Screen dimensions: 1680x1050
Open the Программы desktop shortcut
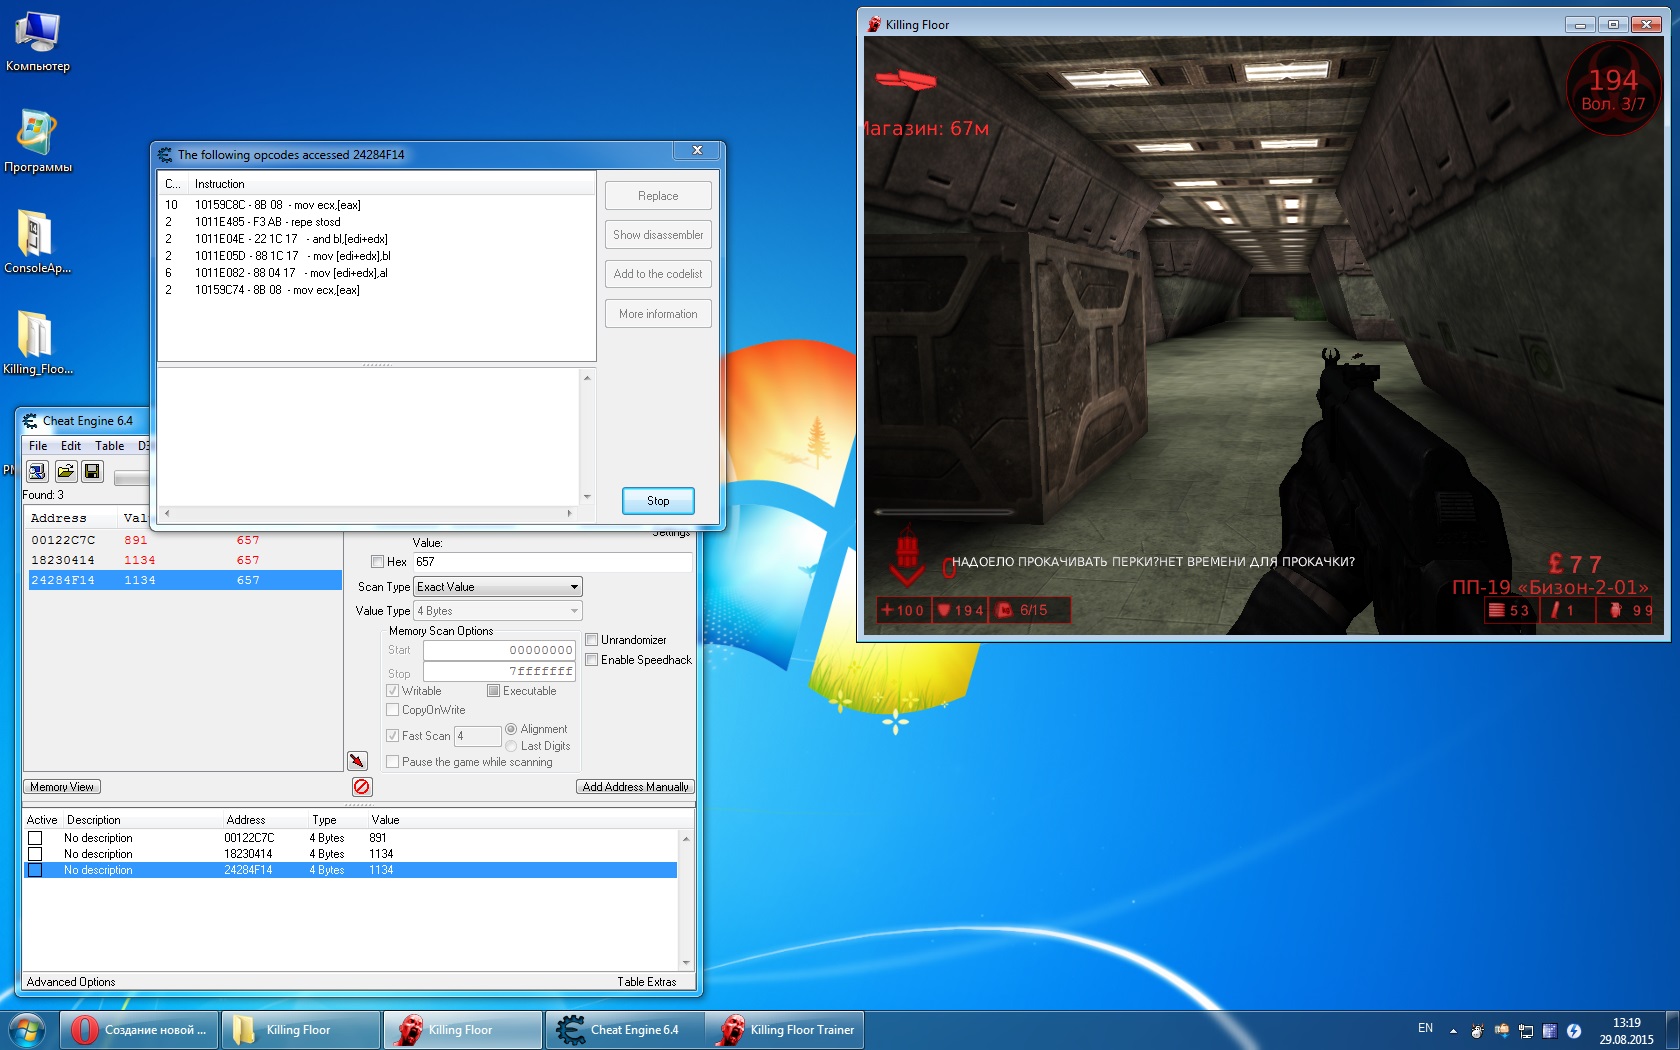(x=38, y=141)
